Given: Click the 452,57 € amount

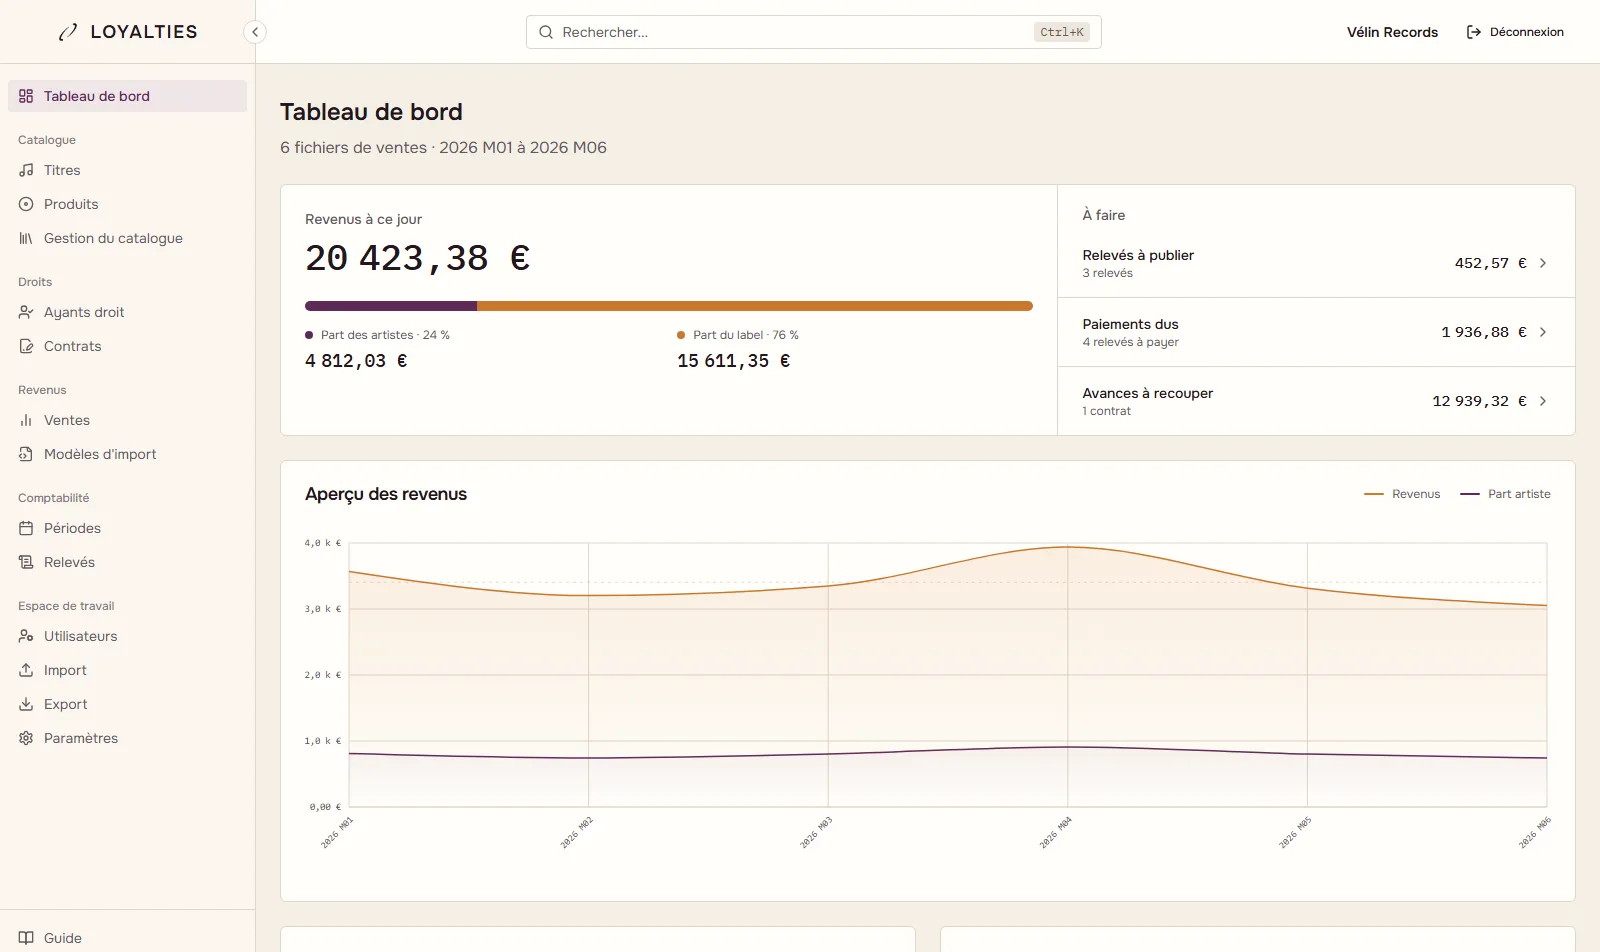Looking at the screenshot, I should [x=1491, y=263].
